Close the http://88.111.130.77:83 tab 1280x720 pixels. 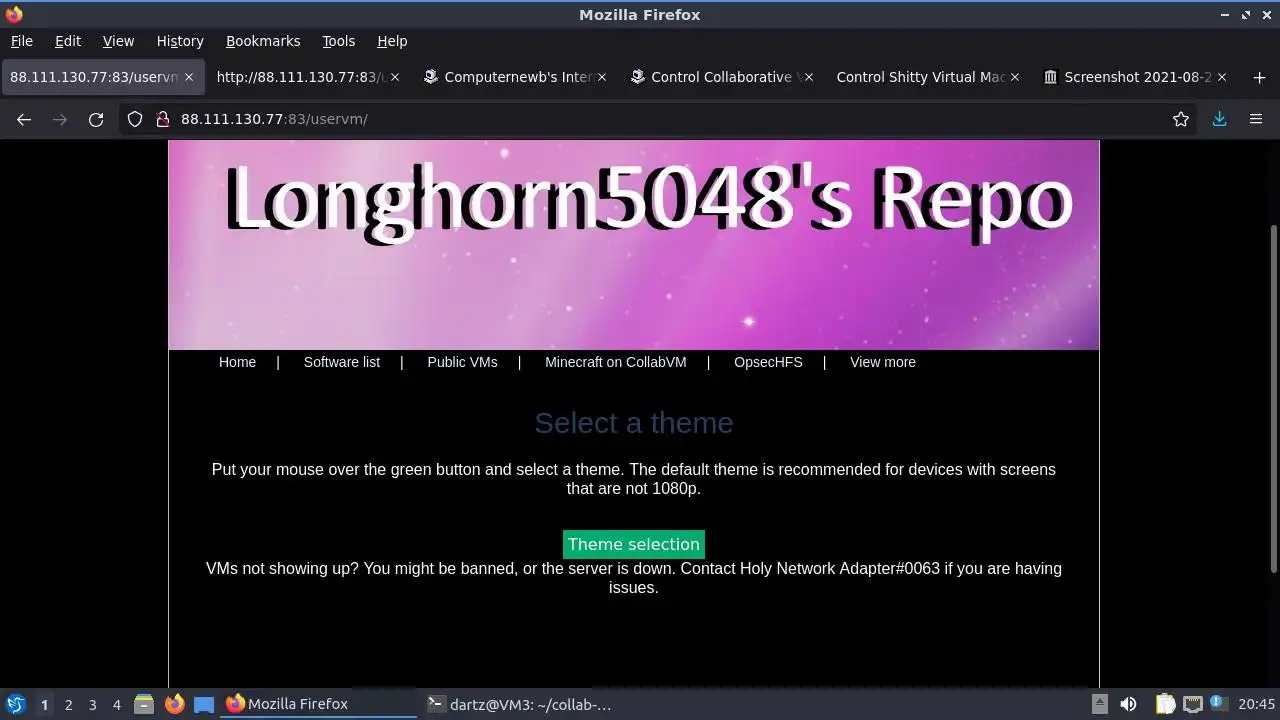click(394, 77)
